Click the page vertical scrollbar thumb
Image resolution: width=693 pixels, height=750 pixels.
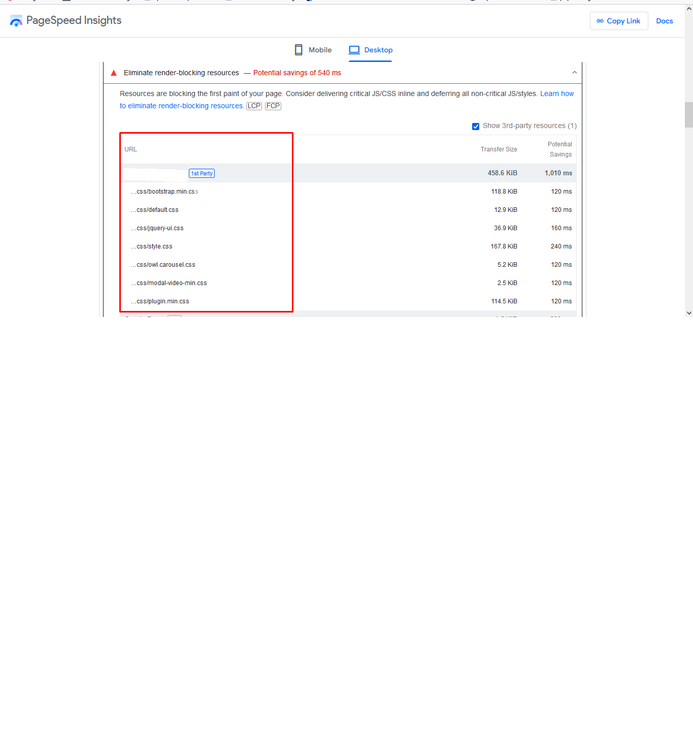[688, 115]
